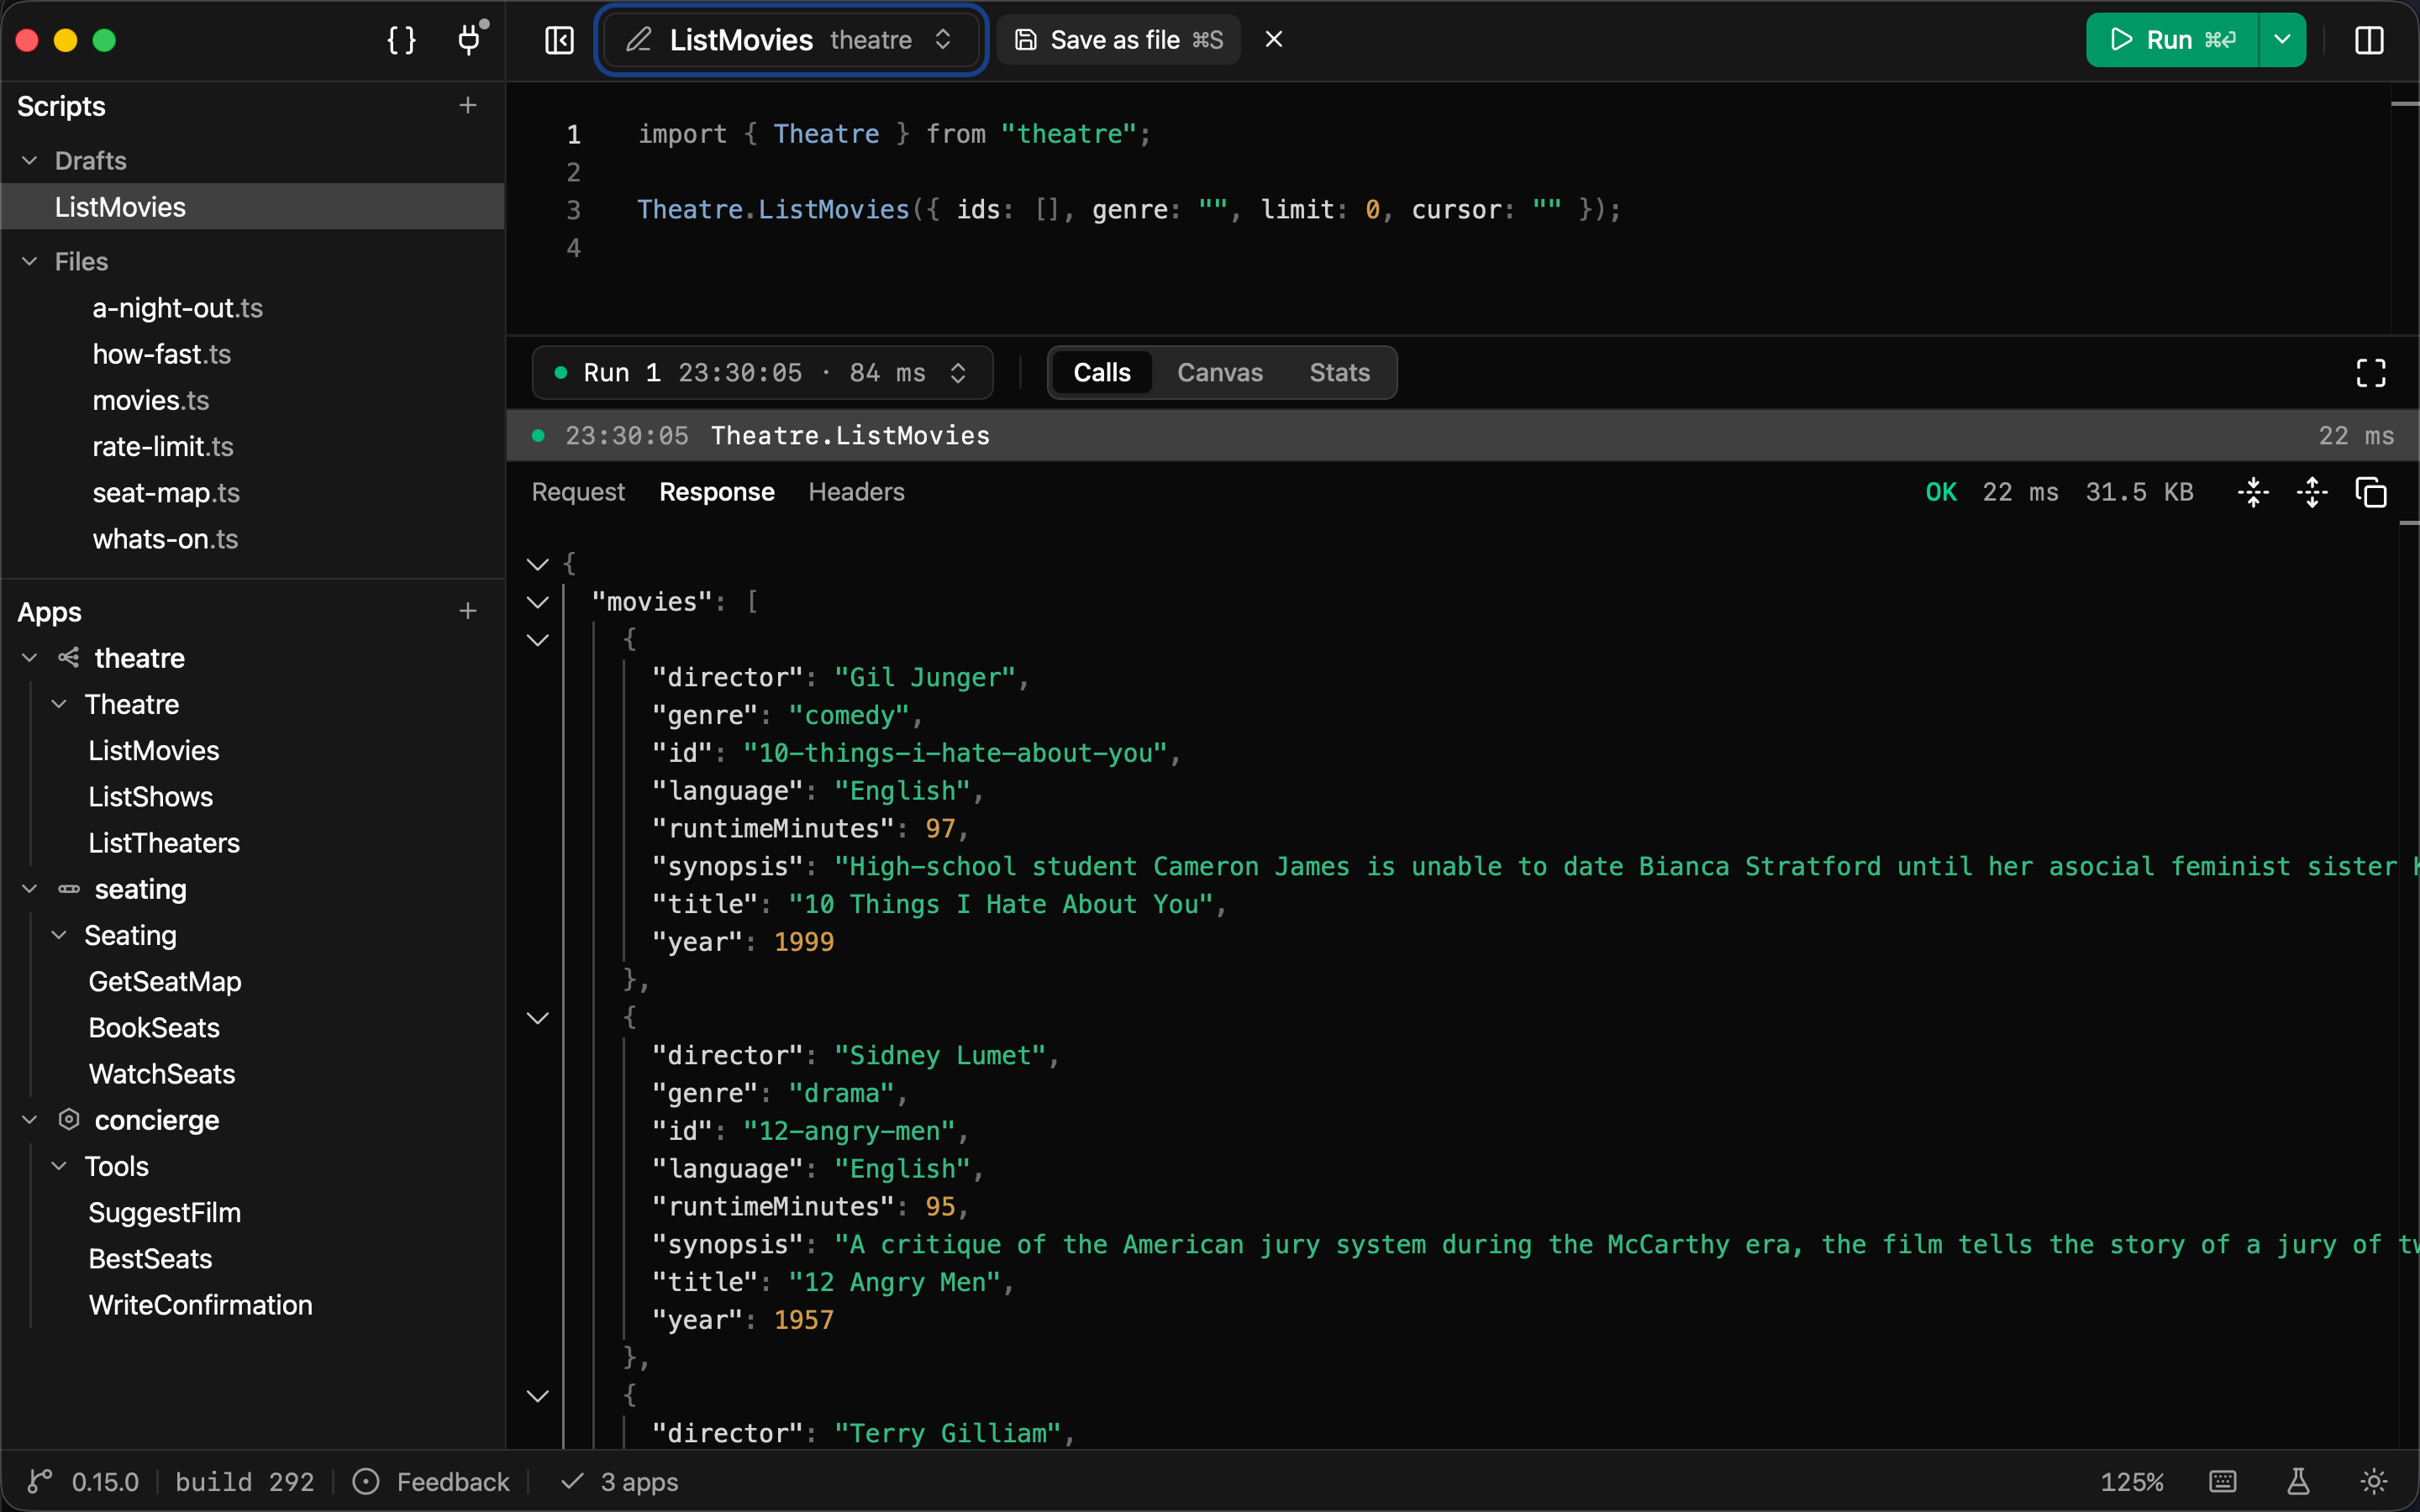
Task: Collapse the Seating service node
Action: [59, 935]
